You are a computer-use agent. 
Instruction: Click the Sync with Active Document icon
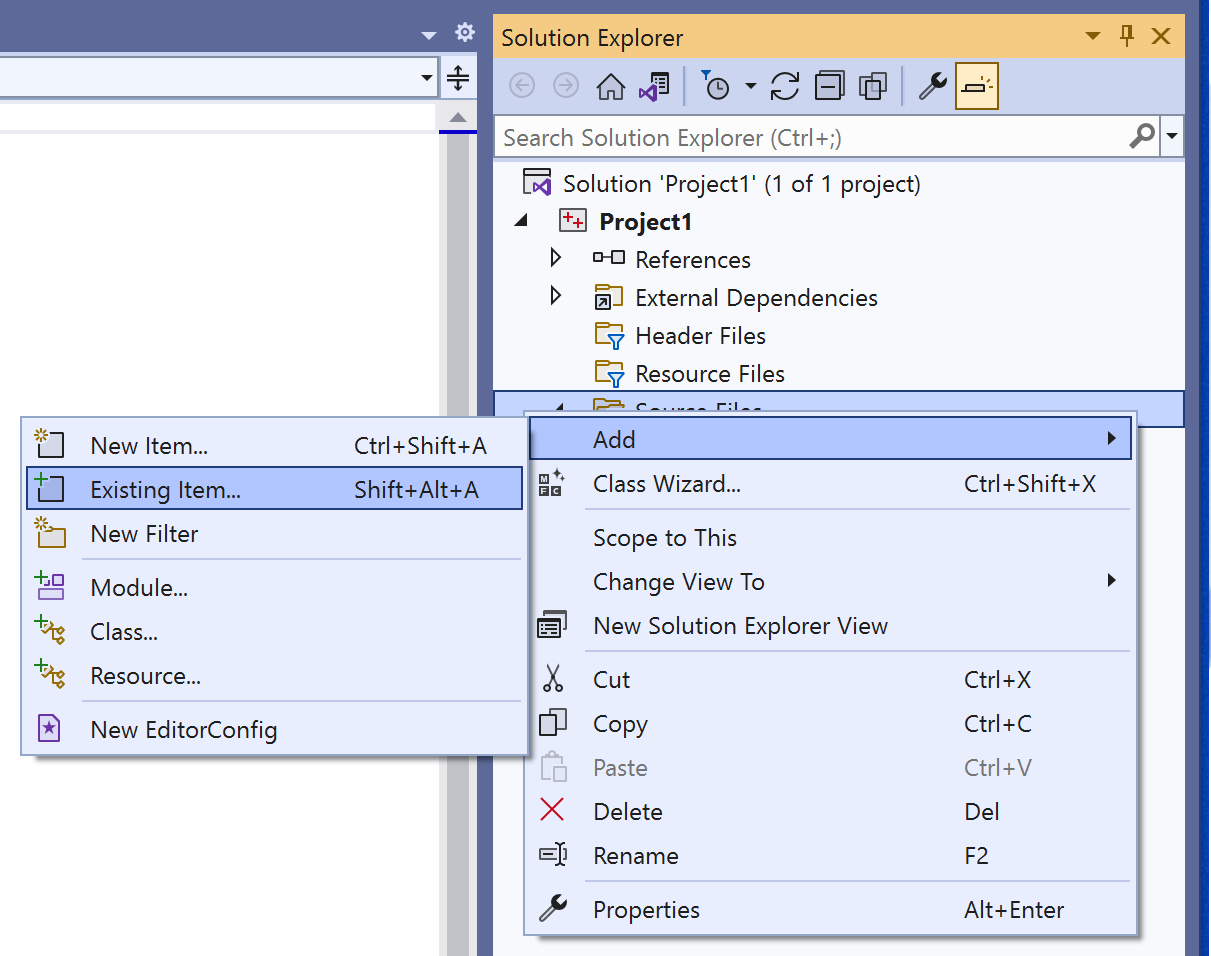(x=785, y=87)
